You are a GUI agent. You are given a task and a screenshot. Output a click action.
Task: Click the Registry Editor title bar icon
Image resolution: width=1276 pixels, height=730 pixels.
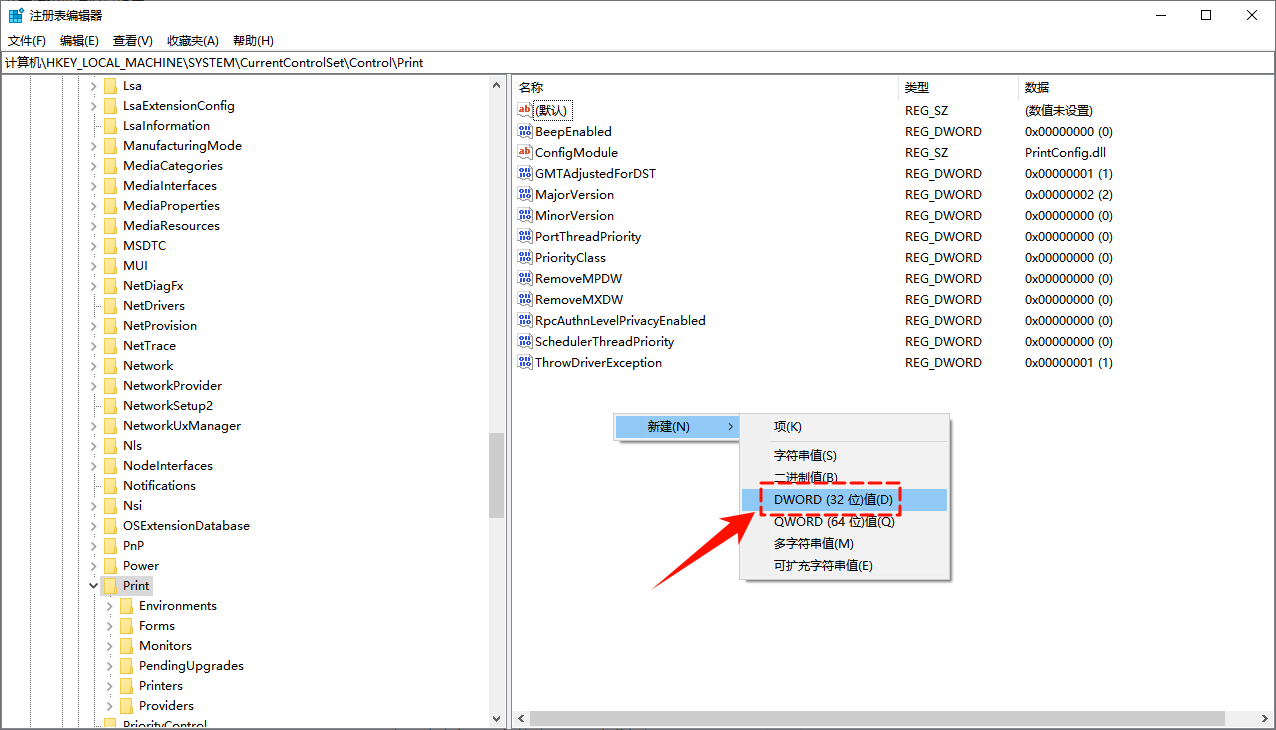point(14,14)
